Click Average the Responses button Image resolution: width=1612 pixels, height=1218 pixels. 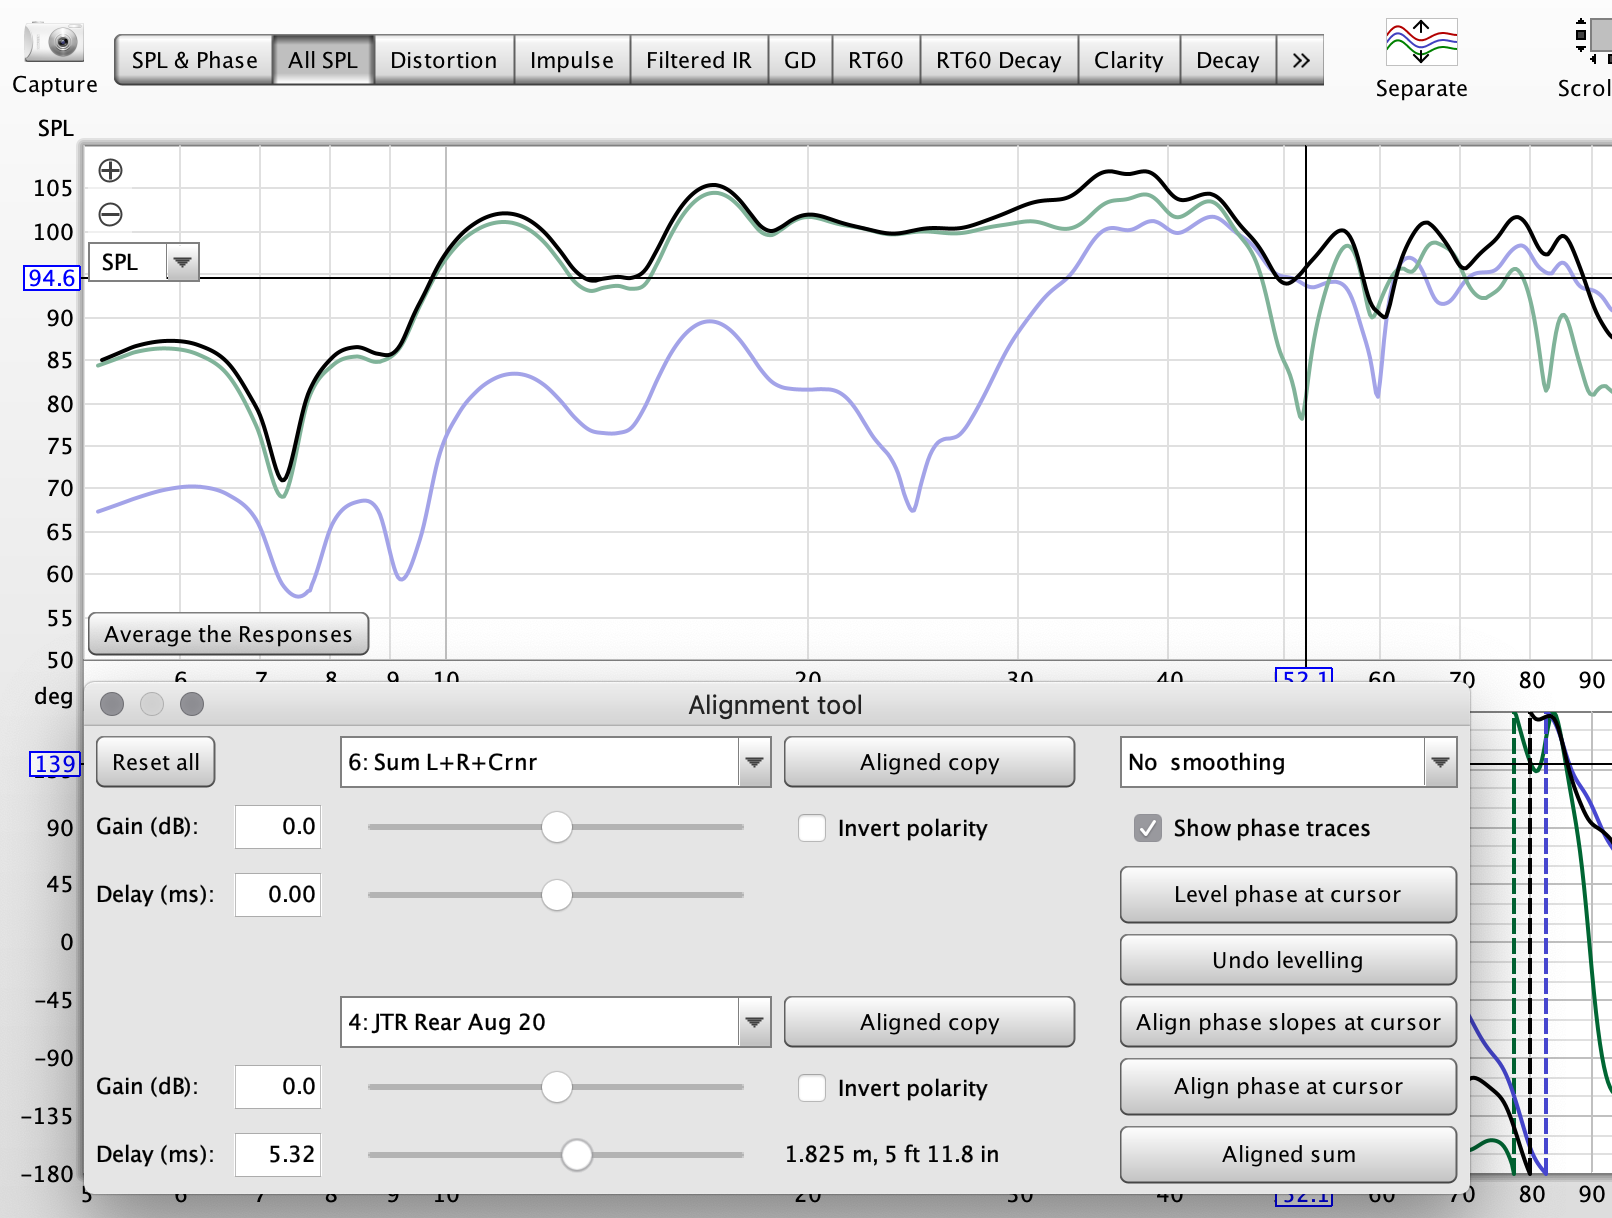(228, 634)
